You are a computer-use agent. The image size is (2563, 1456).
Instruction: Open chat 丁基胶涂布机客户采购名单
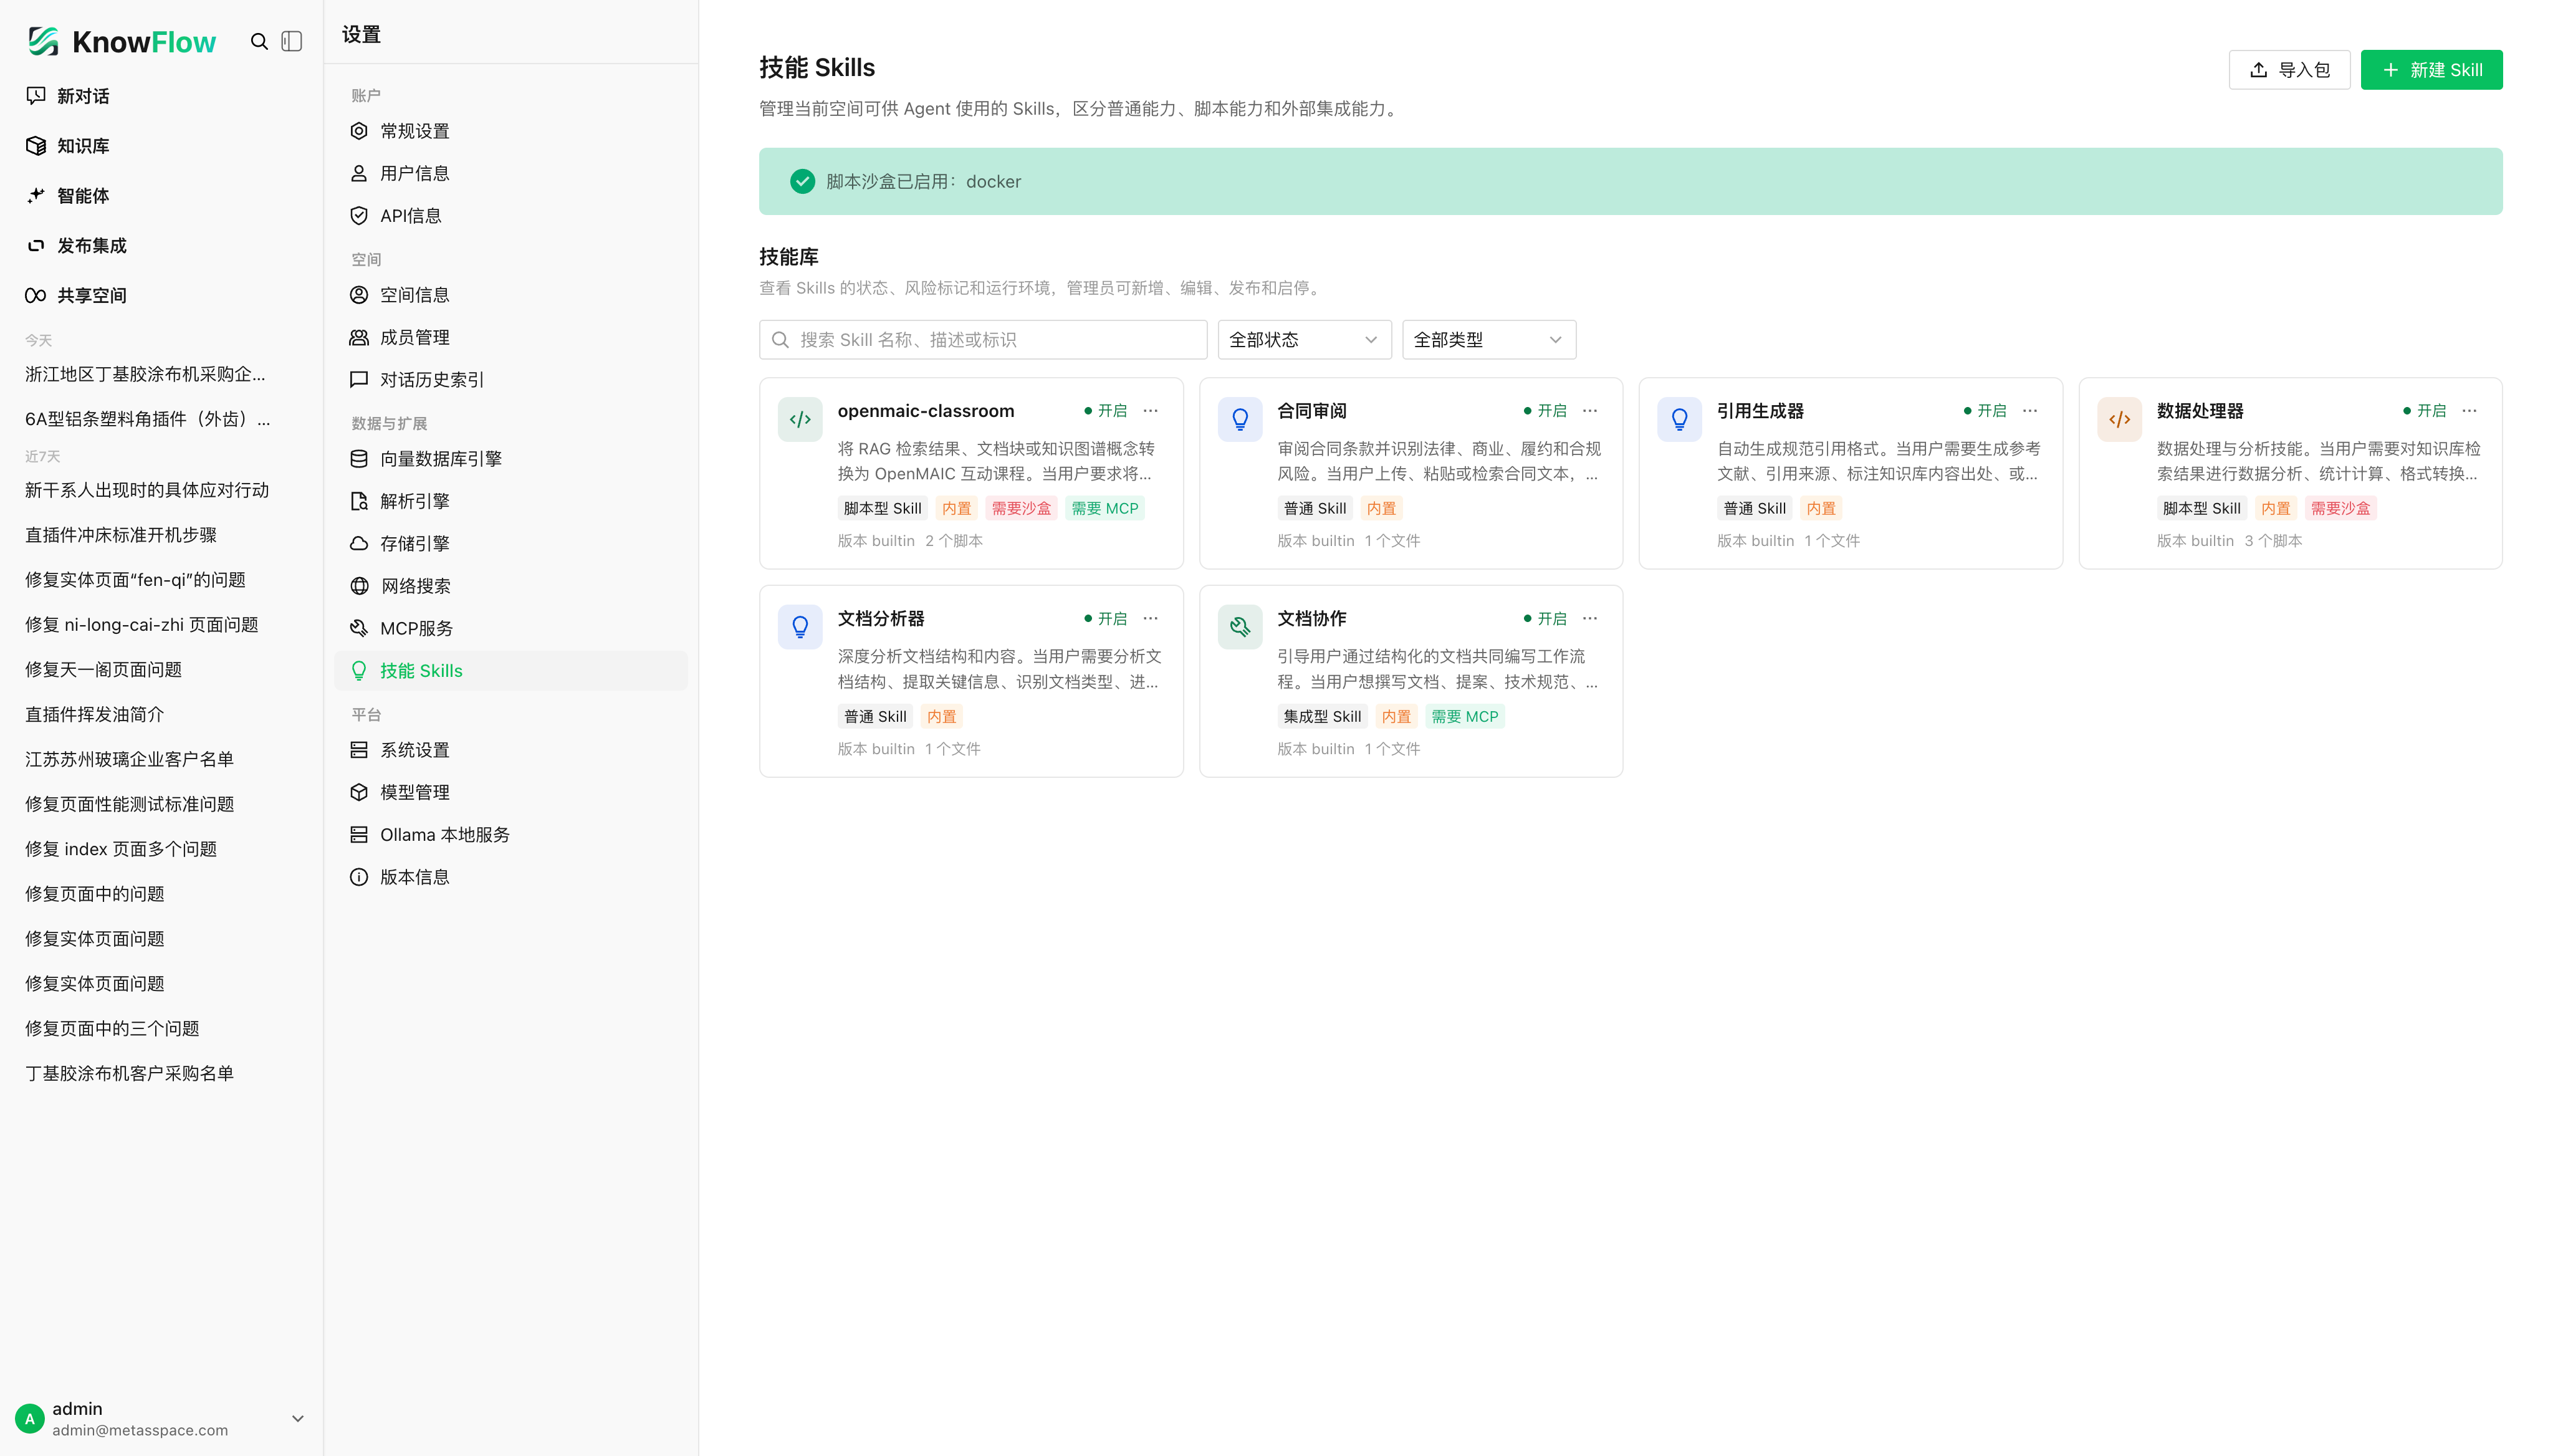[x=130, y=1074]
